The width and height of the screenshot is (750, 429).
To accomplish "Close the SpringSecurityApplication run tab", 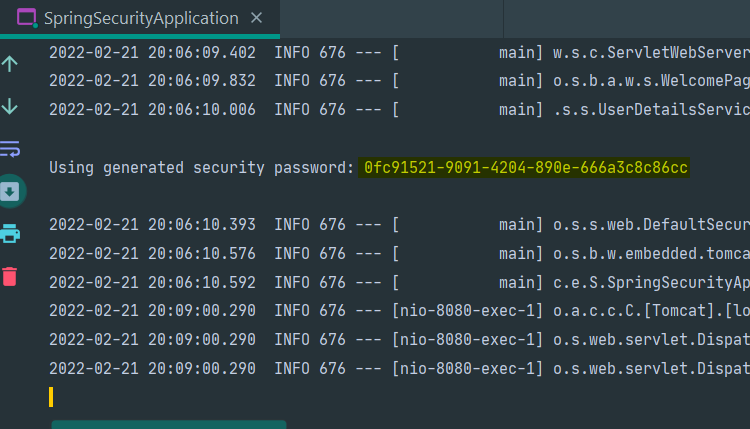I will [x=258, y=18].
